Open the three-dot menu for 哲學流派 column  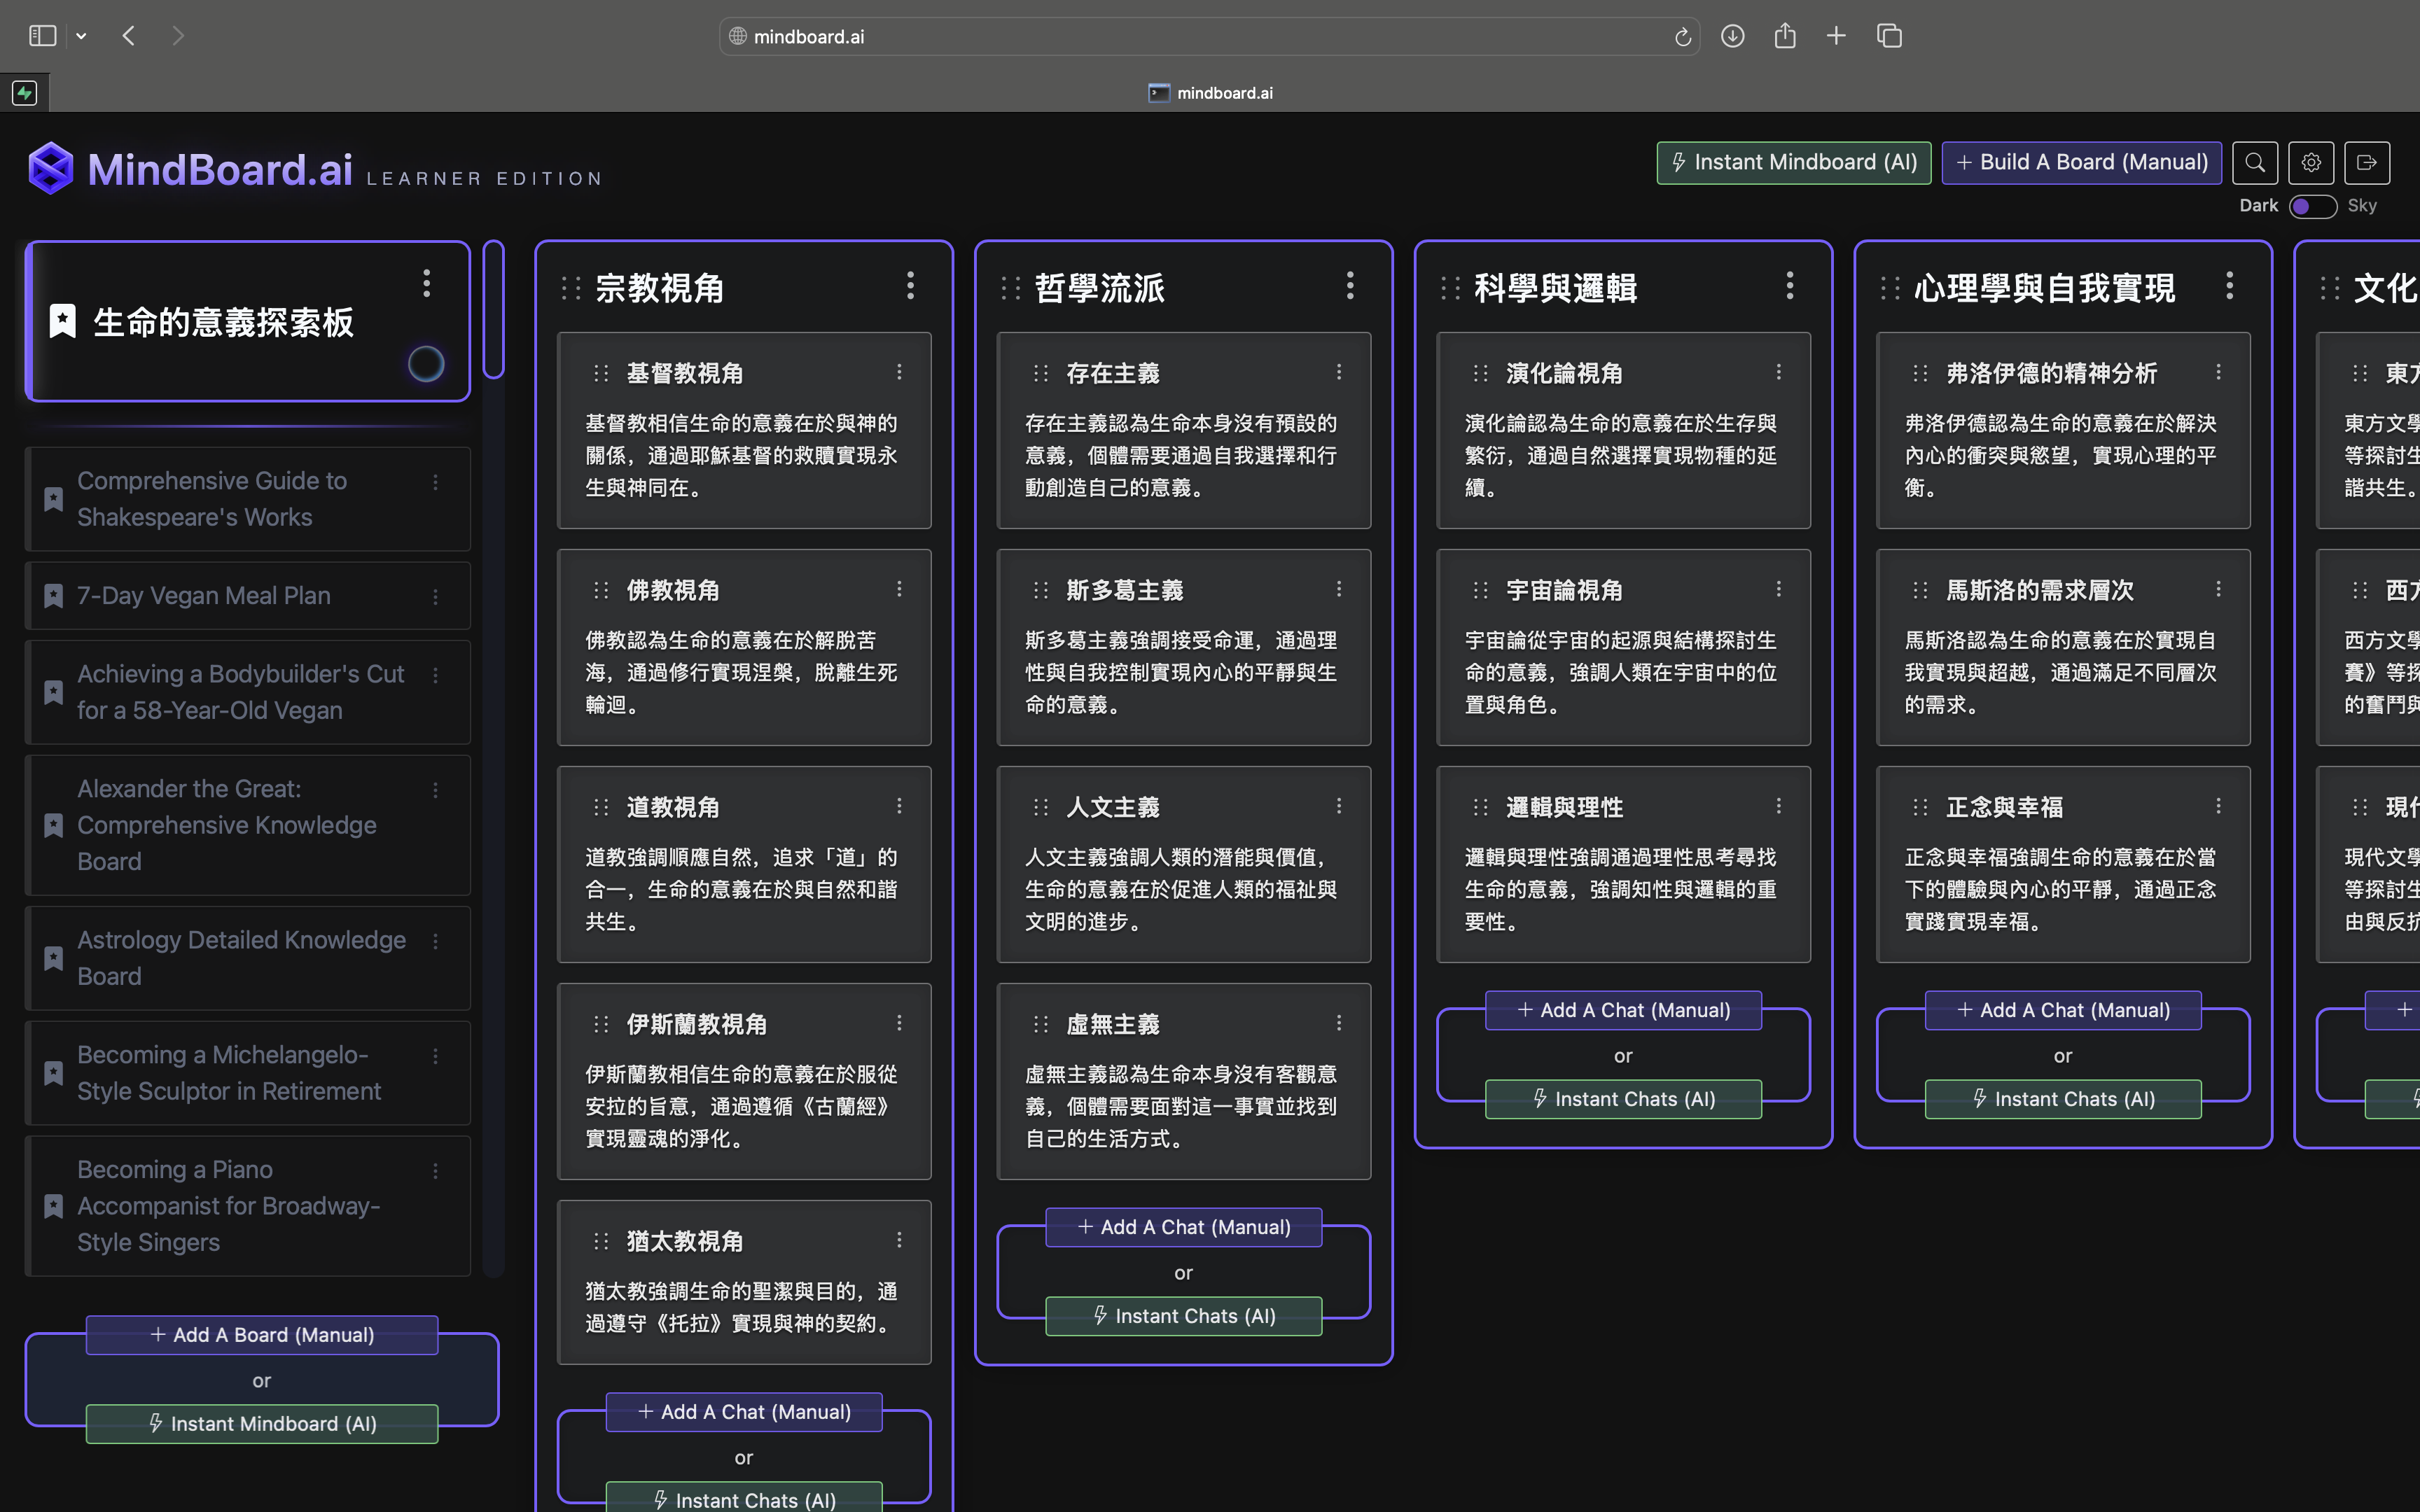[1350, 286]
